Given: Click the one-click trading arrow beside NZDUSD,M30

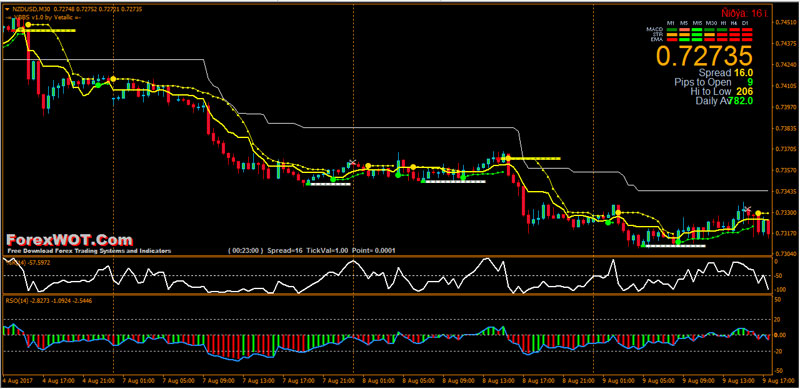Looking at the screenshot, I should 7,10.
